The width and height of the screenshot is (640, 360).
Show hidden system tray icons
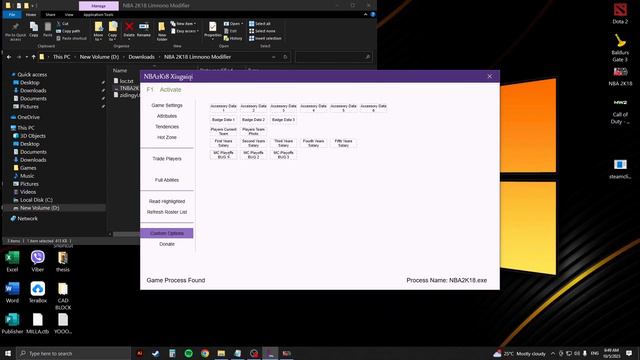click(x=553, y=353)
